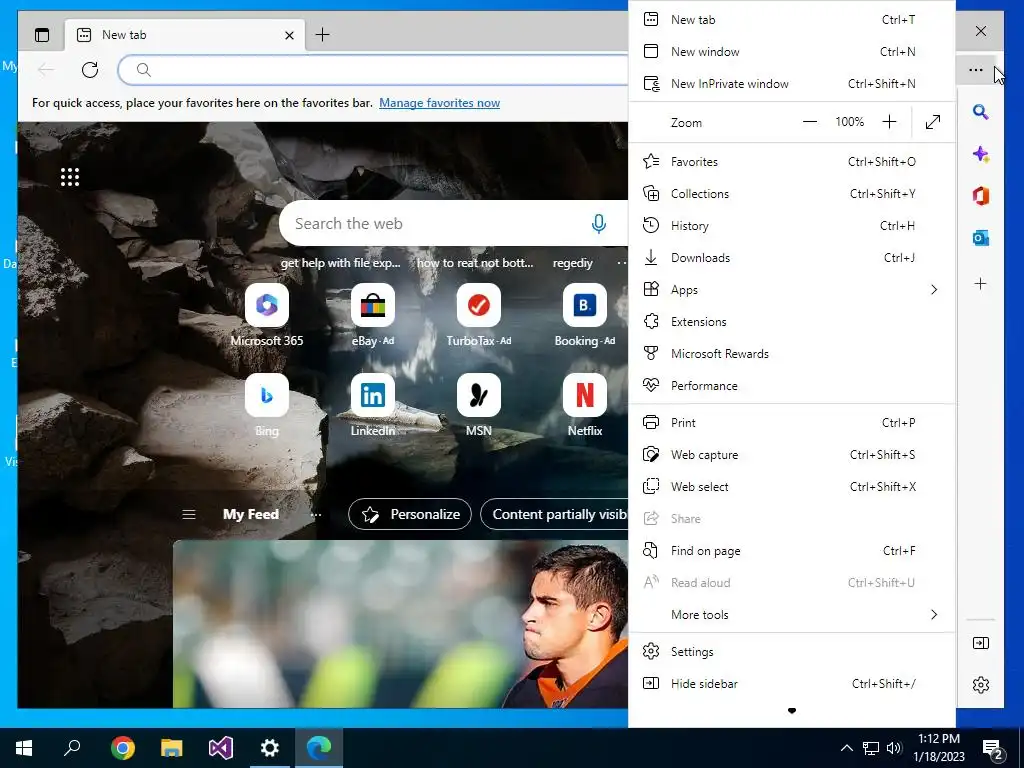The height and width of the screenshot is (768, 1024).
Task: Open the Windows Start button
Action: [x=24, y=748]
